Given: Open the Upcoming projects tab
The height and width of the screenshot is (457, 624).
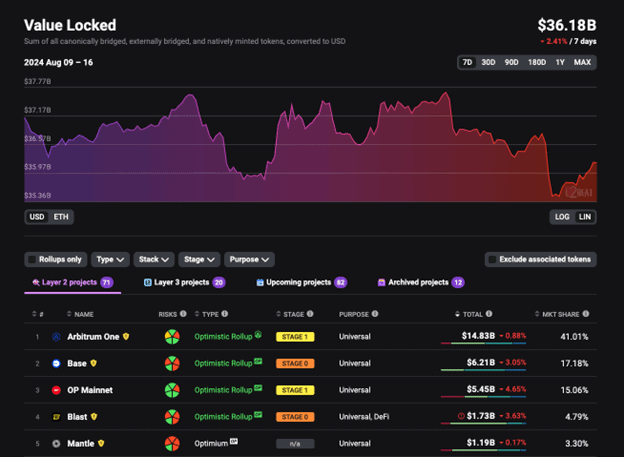Looking at the screenshot, I should click(302, 283).
